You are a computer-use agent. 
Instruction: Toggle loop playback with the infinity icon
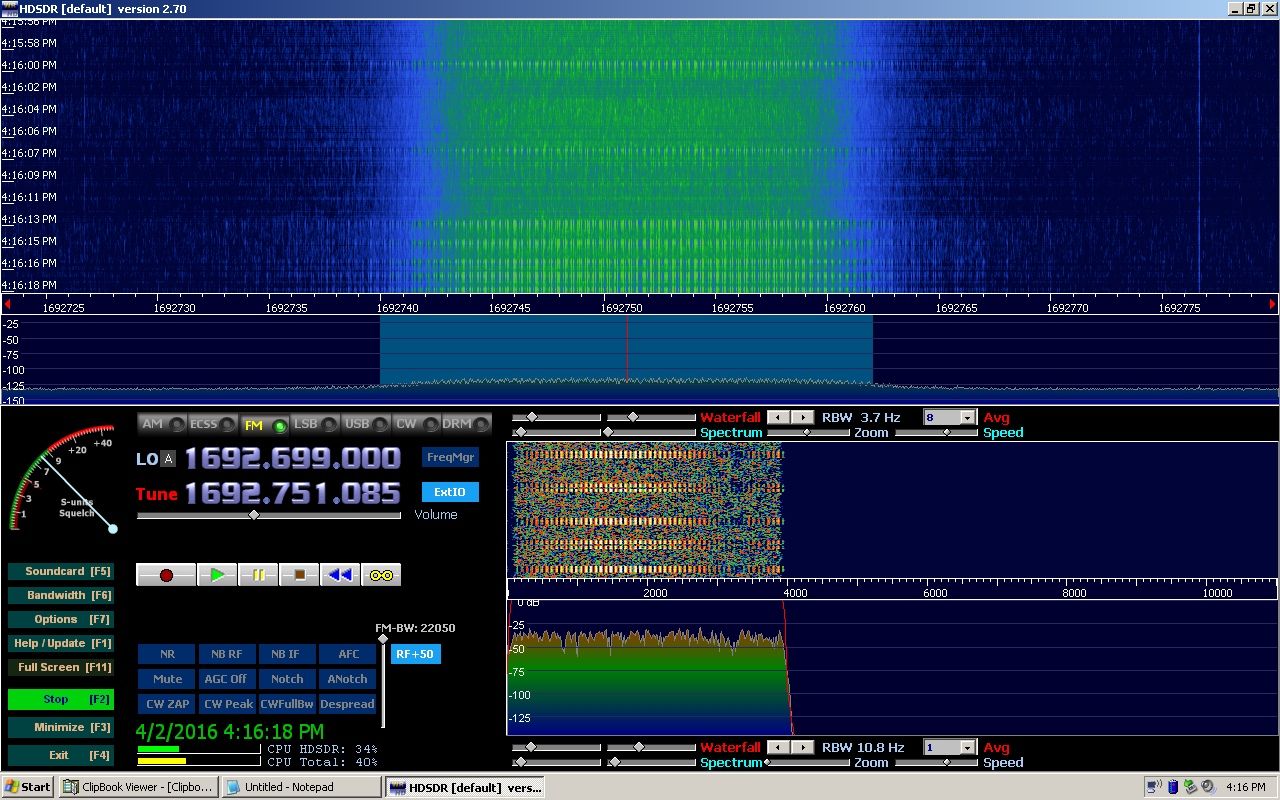coord(381,575)
